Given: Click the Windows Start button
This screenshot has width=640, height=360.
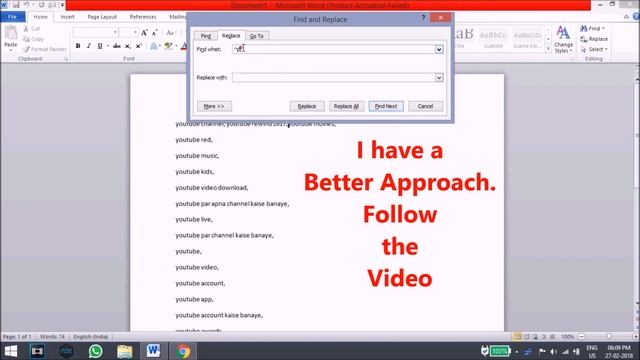Looking at the screenshot, I should (11, 351).
